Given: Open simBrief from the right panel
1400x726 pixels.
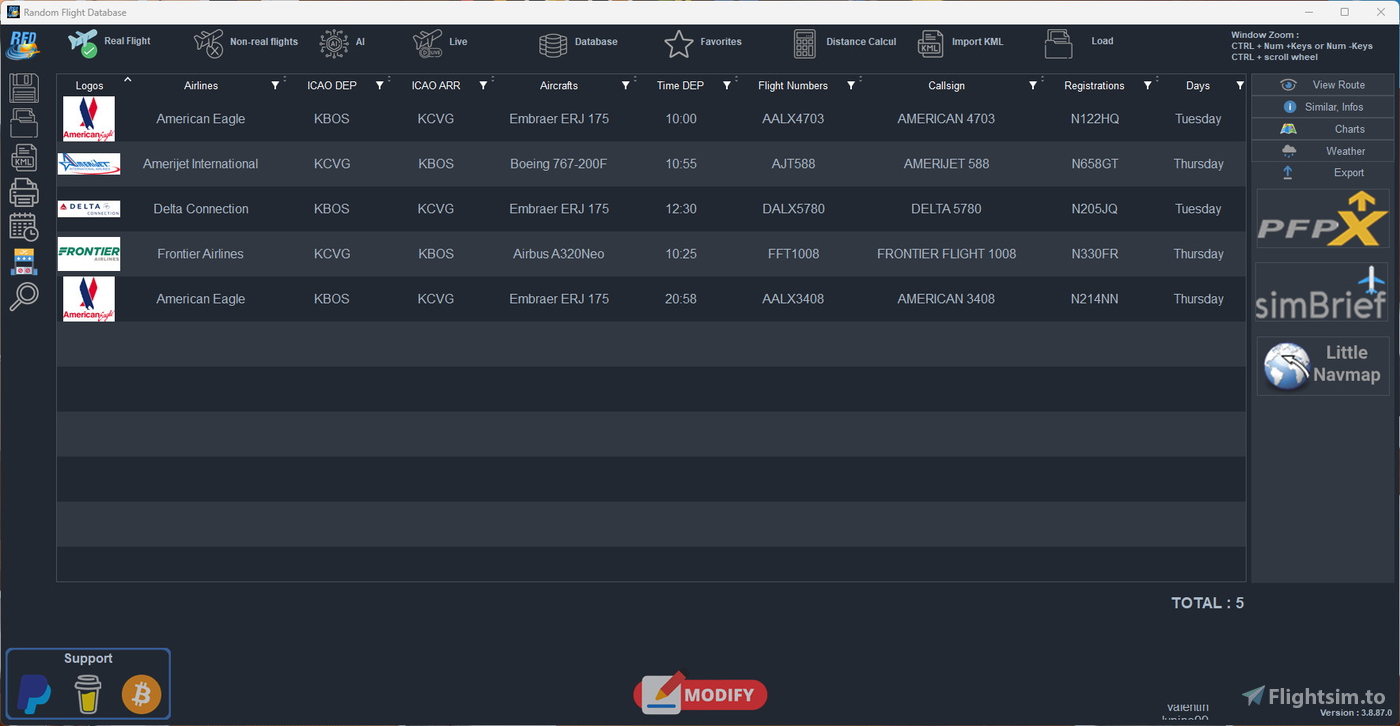Looking at the screenshot, I should pos(1322,295).
